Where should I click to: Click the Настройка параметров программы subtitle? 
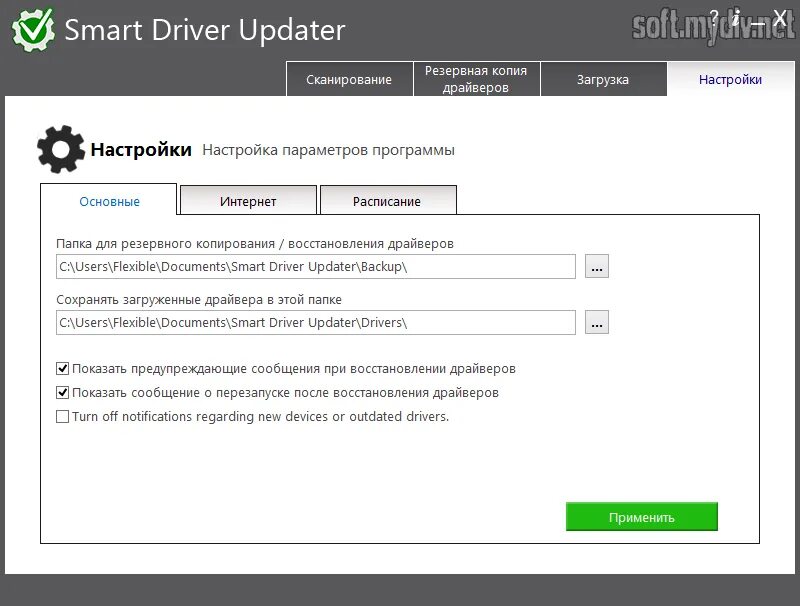click(328, 150)
